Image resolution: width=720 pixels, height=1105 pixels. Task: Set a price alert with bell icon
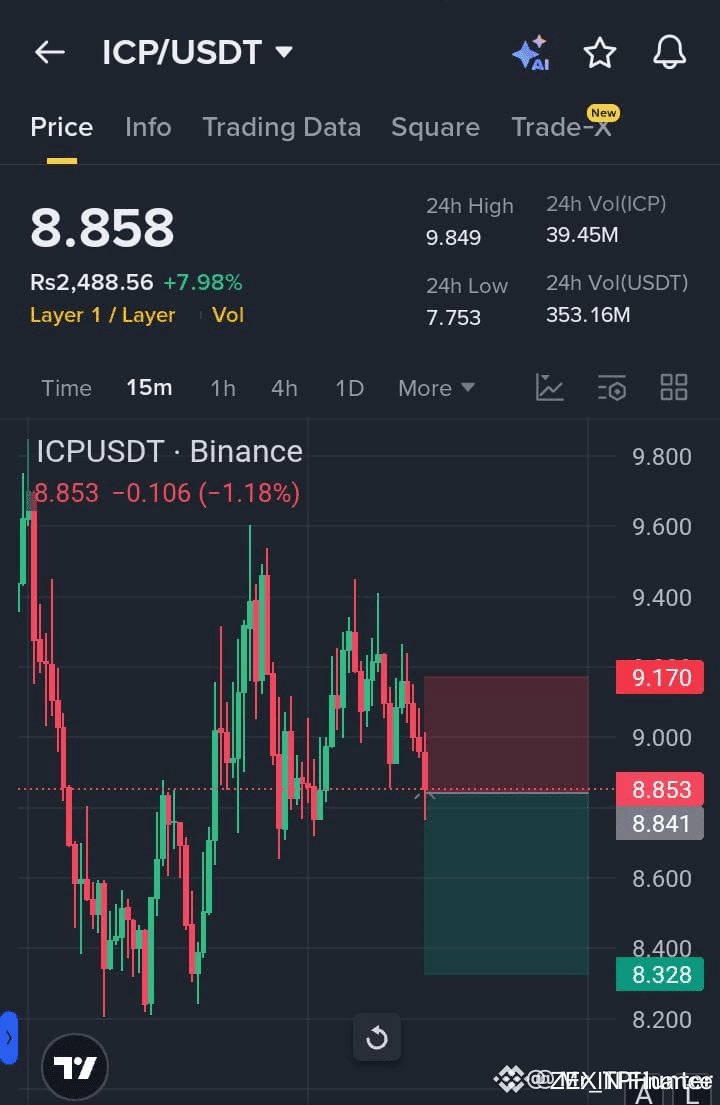click(x=669, y=52)
